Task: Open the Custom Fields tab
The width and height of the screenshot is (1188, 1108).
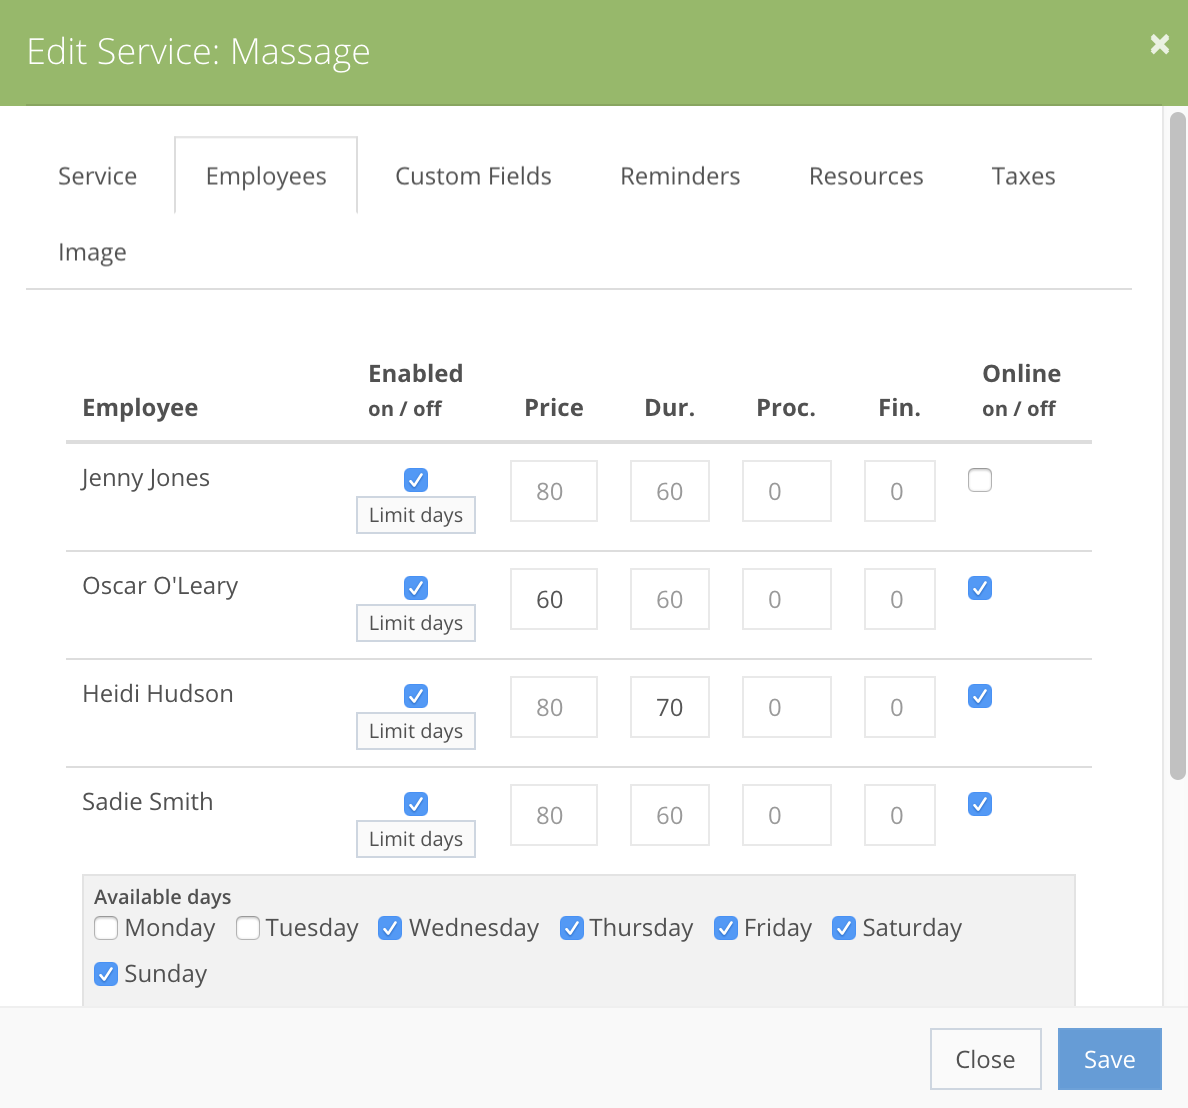Action: [x=473, y=175]
